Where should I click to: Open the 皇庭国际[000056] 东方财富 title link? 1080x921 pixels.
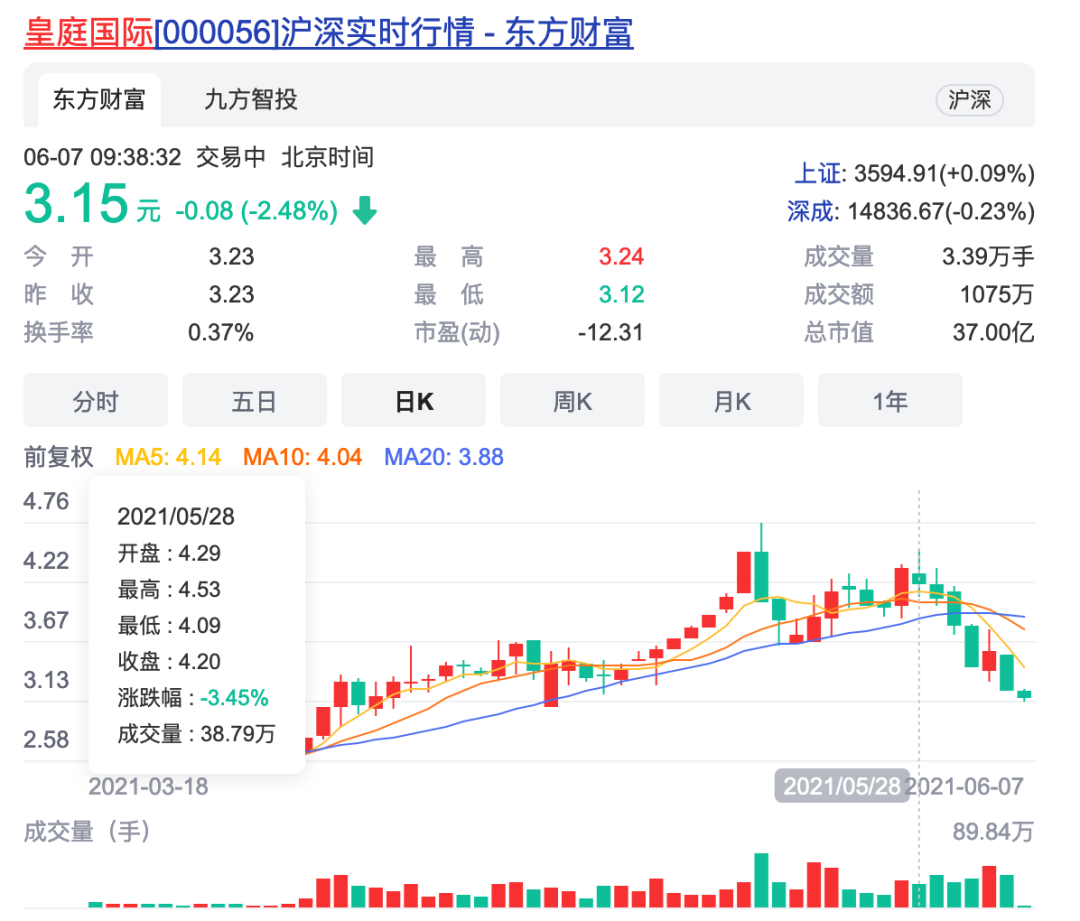tap(329, 33)
